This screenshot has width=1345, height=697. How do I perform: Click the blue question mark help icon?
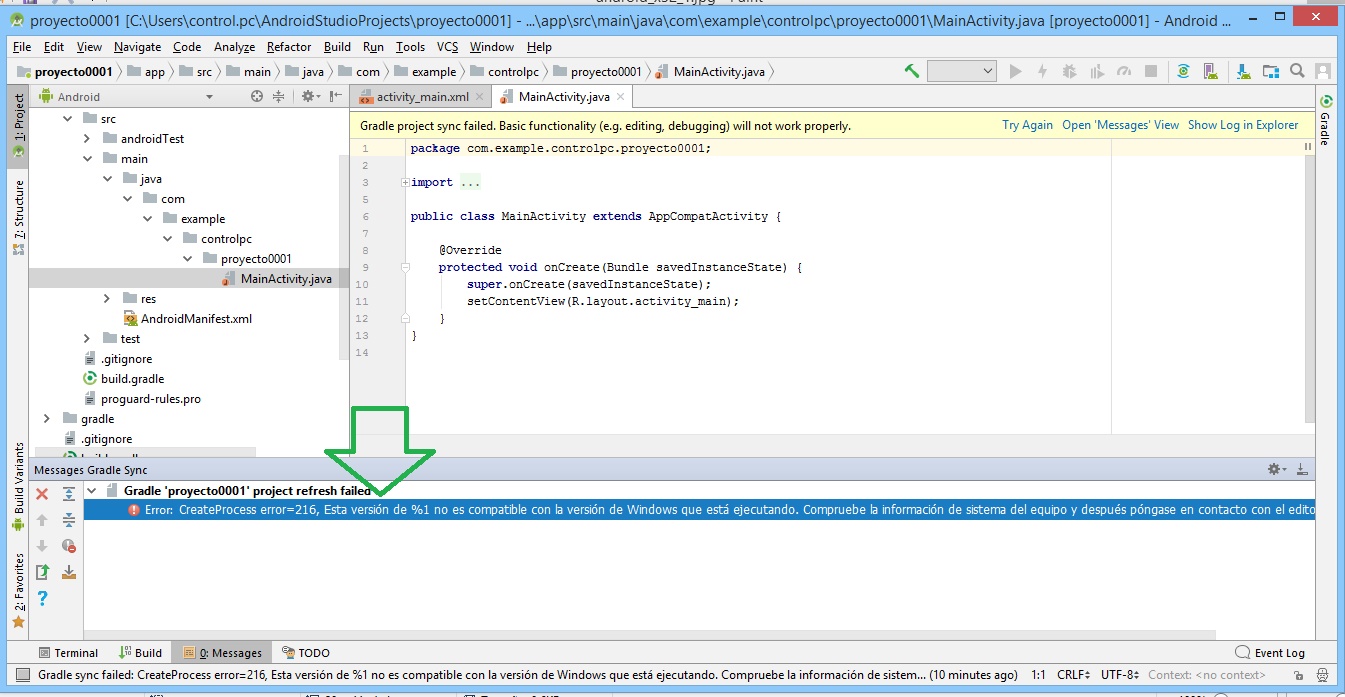click(x=42, y=598)
